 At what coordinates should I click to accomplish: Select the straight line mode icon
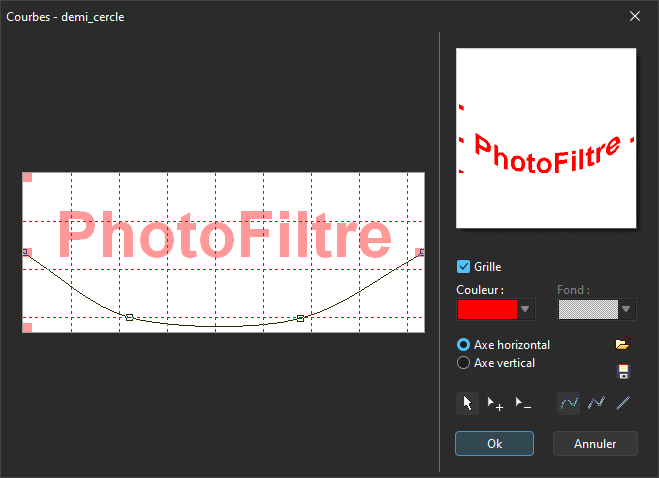pos(623,403)
